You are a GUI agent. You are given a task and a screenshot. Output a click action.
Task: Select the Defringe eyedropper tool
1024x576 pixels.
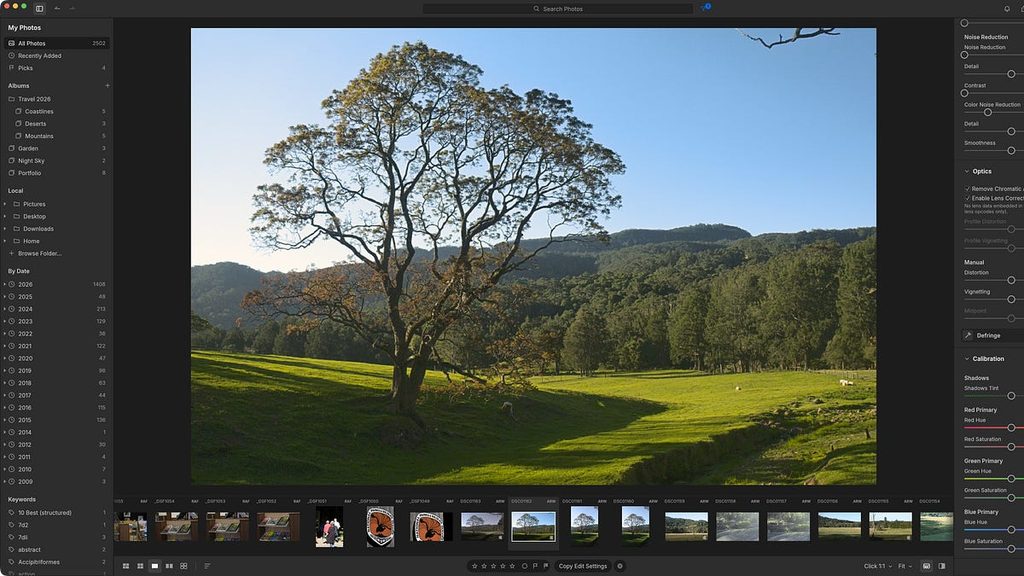pyautogui.click(x=968, y=336)
